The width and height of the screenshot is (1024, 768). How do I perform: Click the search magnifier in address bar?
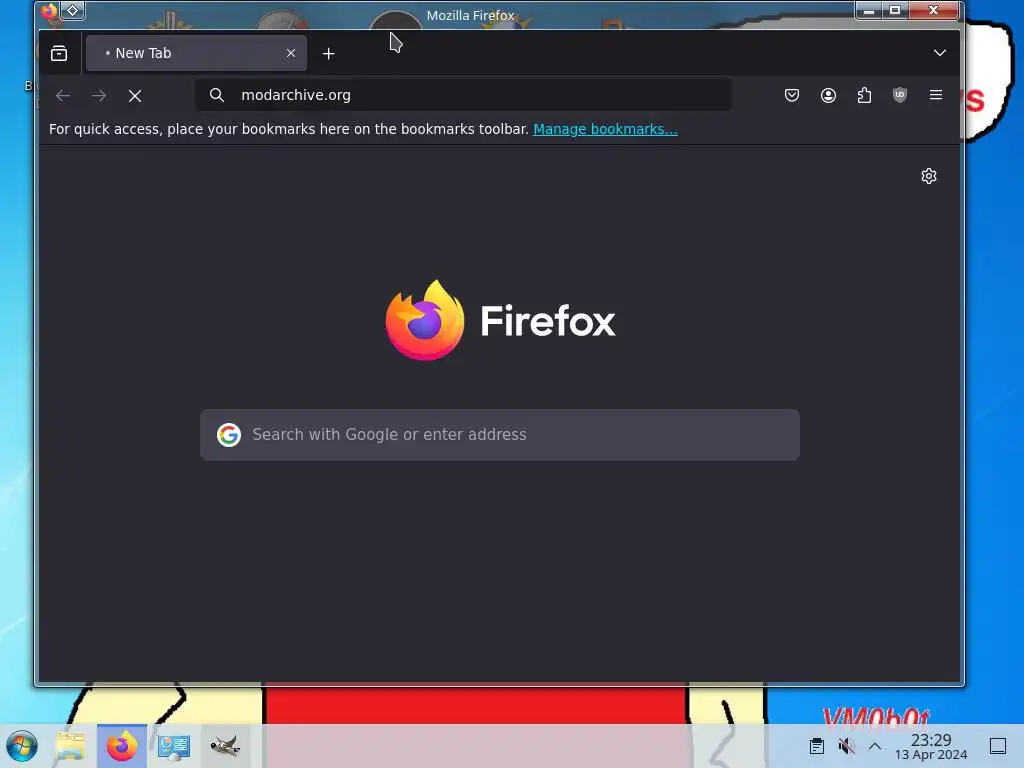pyautogui.click(x=217, y=95)
